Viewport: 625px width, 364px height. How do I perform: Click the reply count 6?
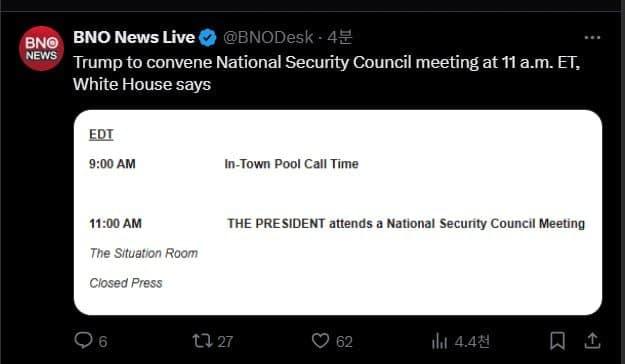point(103,342)
